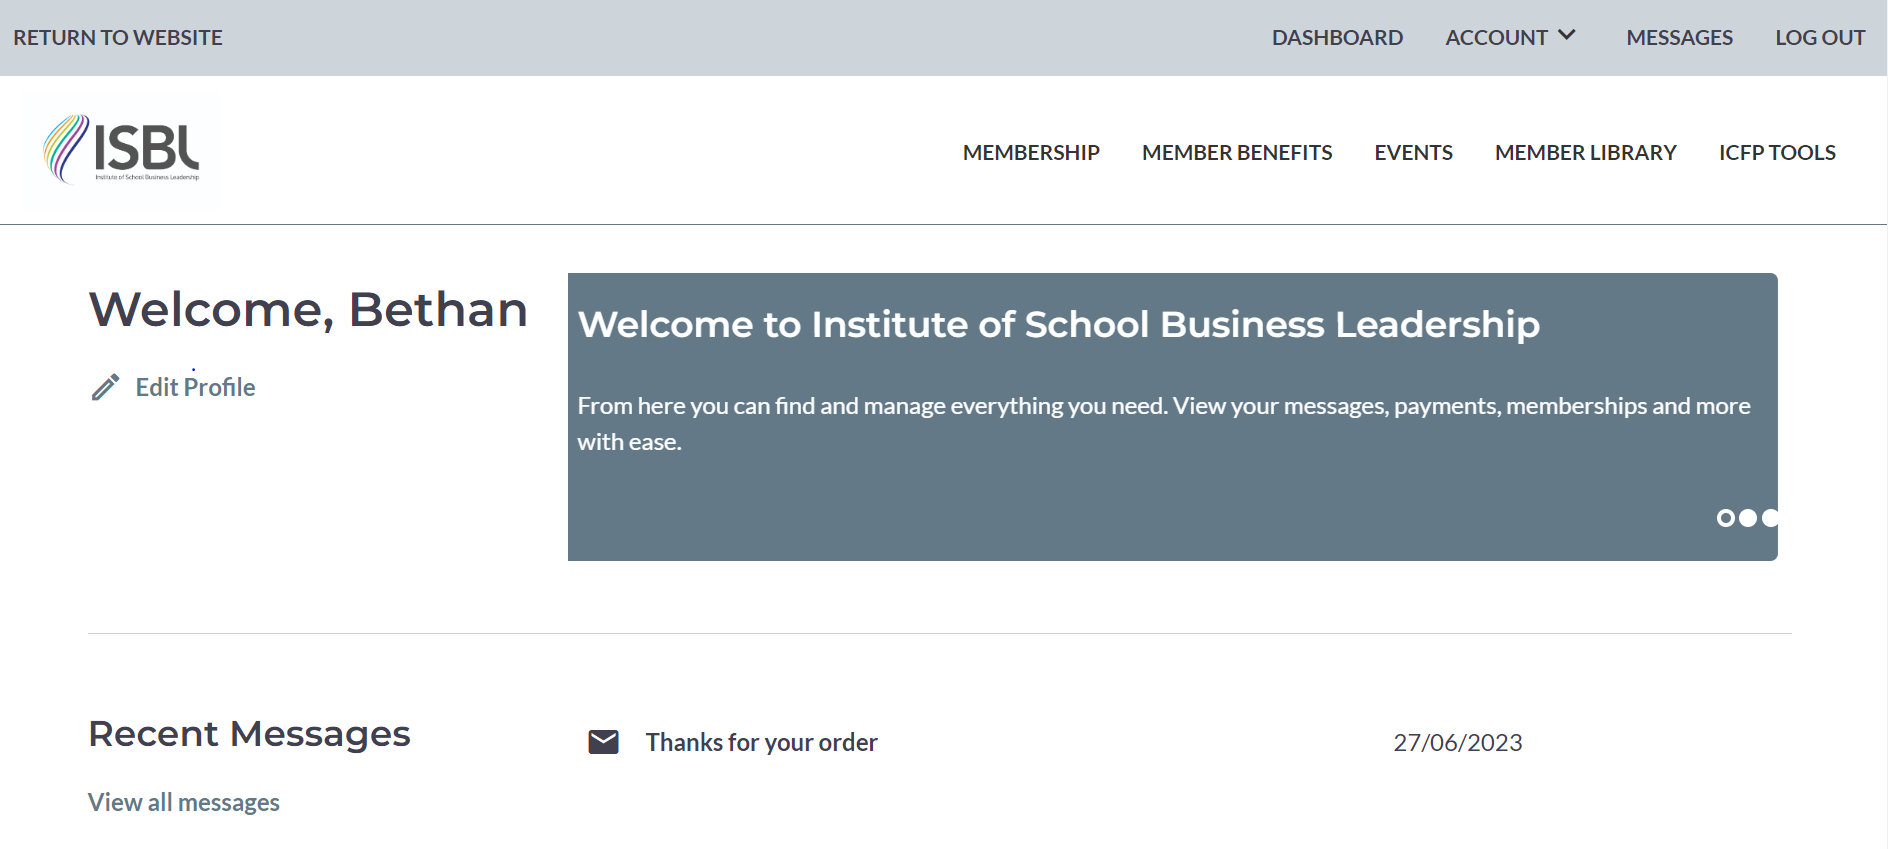
Task: Select the second carousel dot
Action: pos(1748,518)
